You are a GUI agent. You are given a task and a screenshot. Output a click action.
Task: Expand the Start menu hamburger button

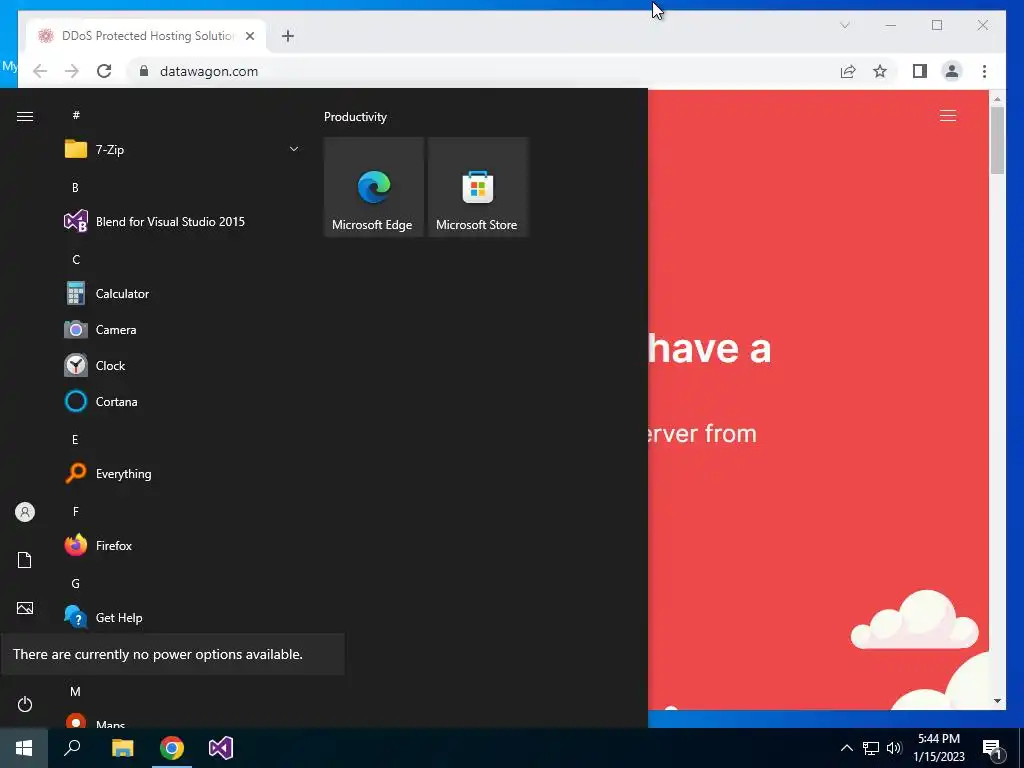[25, 116]
